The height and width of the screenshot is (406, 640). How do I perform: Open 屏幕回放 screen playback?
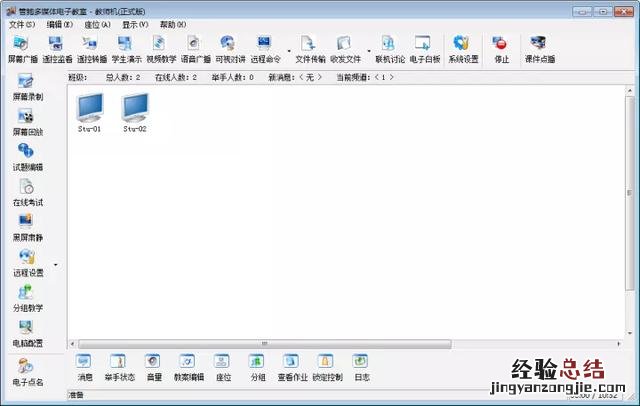point(28,122)
